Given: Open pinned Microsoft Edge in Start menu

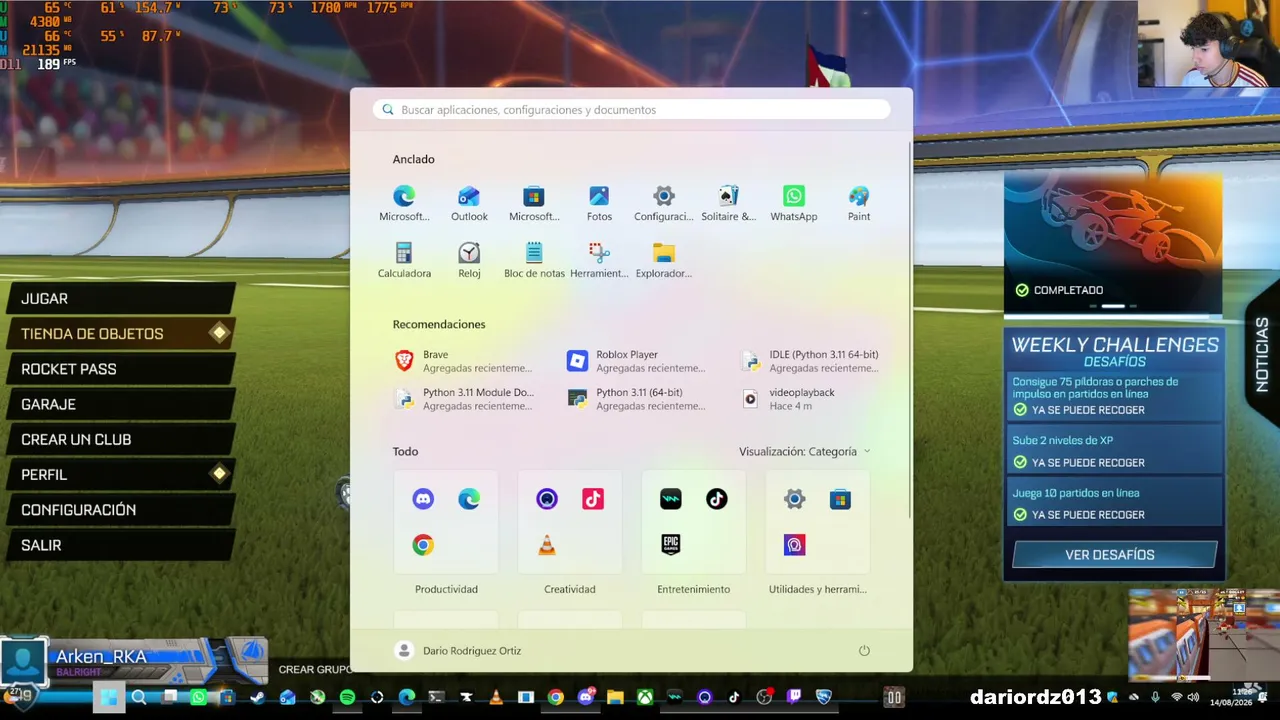Looking at the screenshot, I should pos(404,203).
